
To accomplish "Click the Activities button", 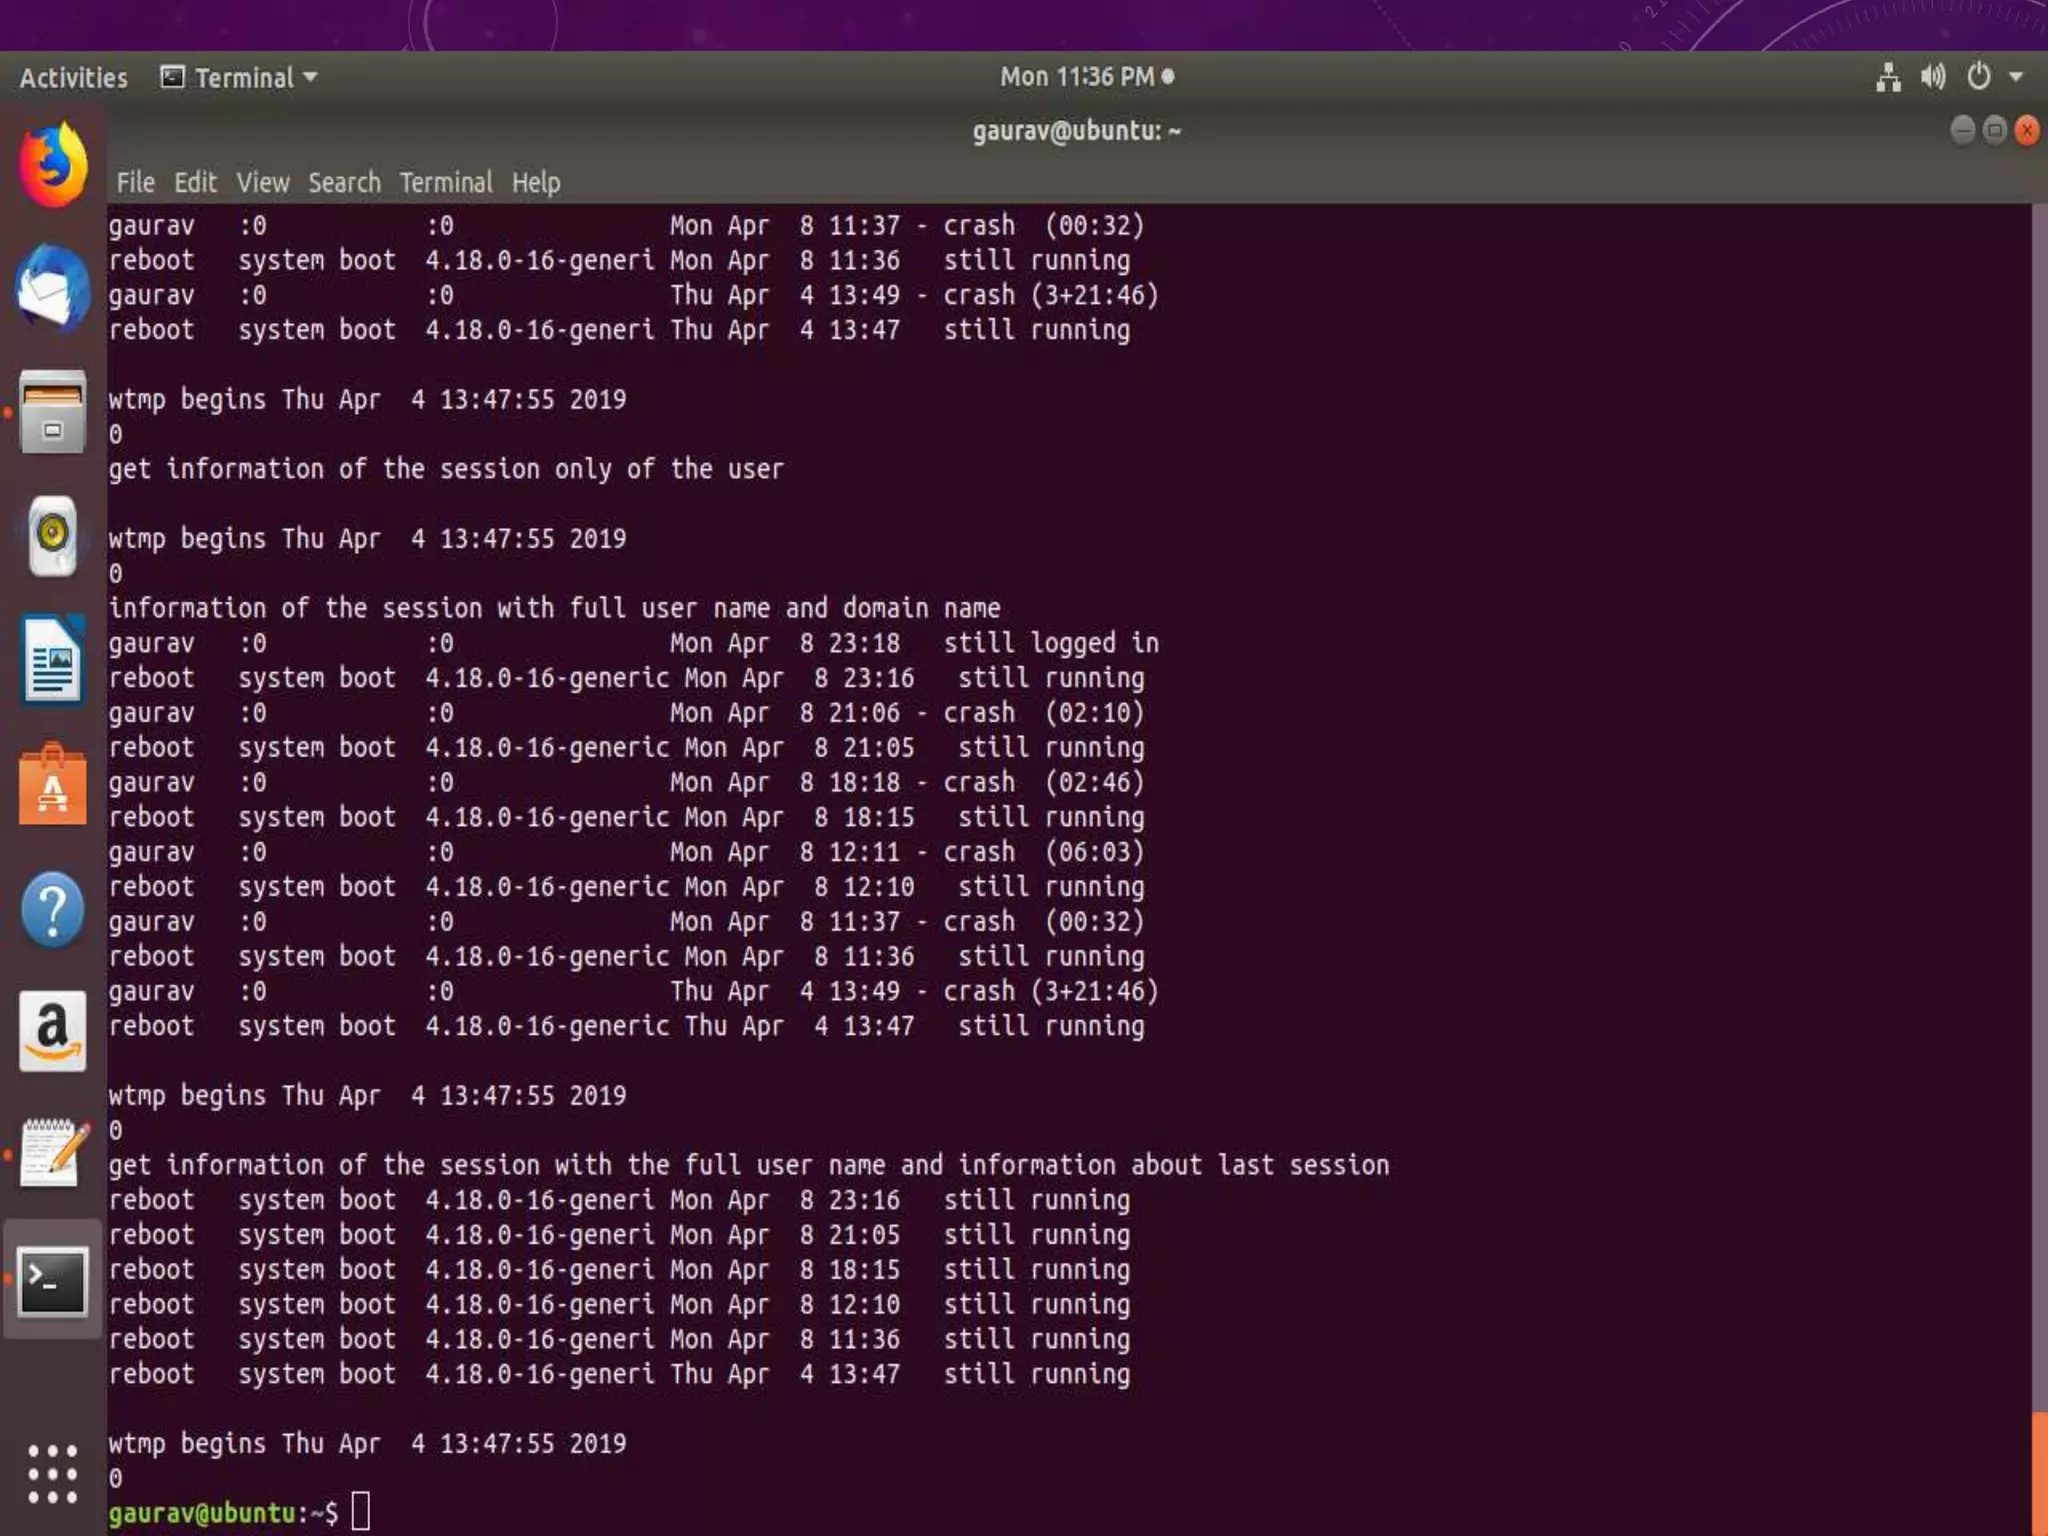I will coord(74,78).
